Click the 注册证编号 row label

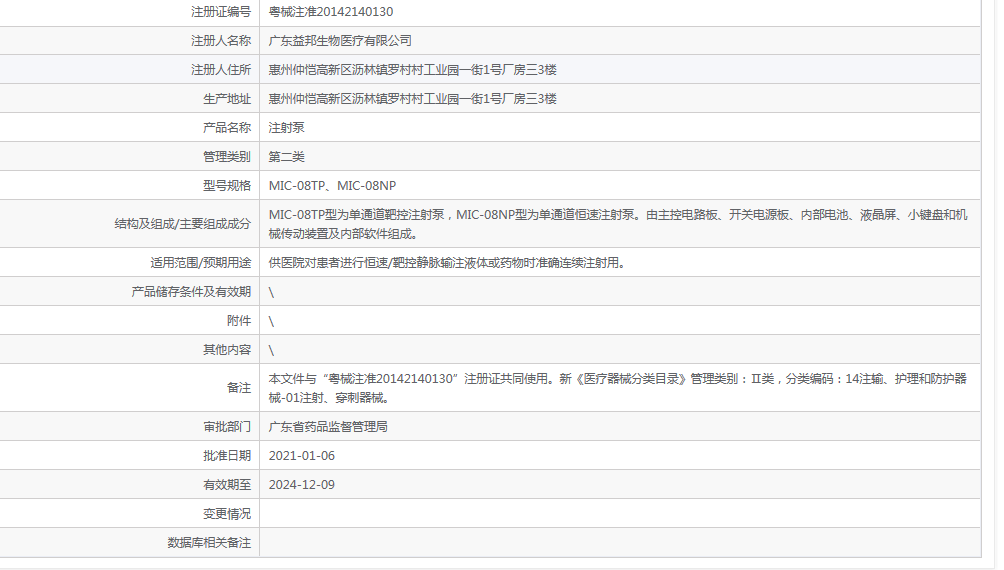coord(221,12)
